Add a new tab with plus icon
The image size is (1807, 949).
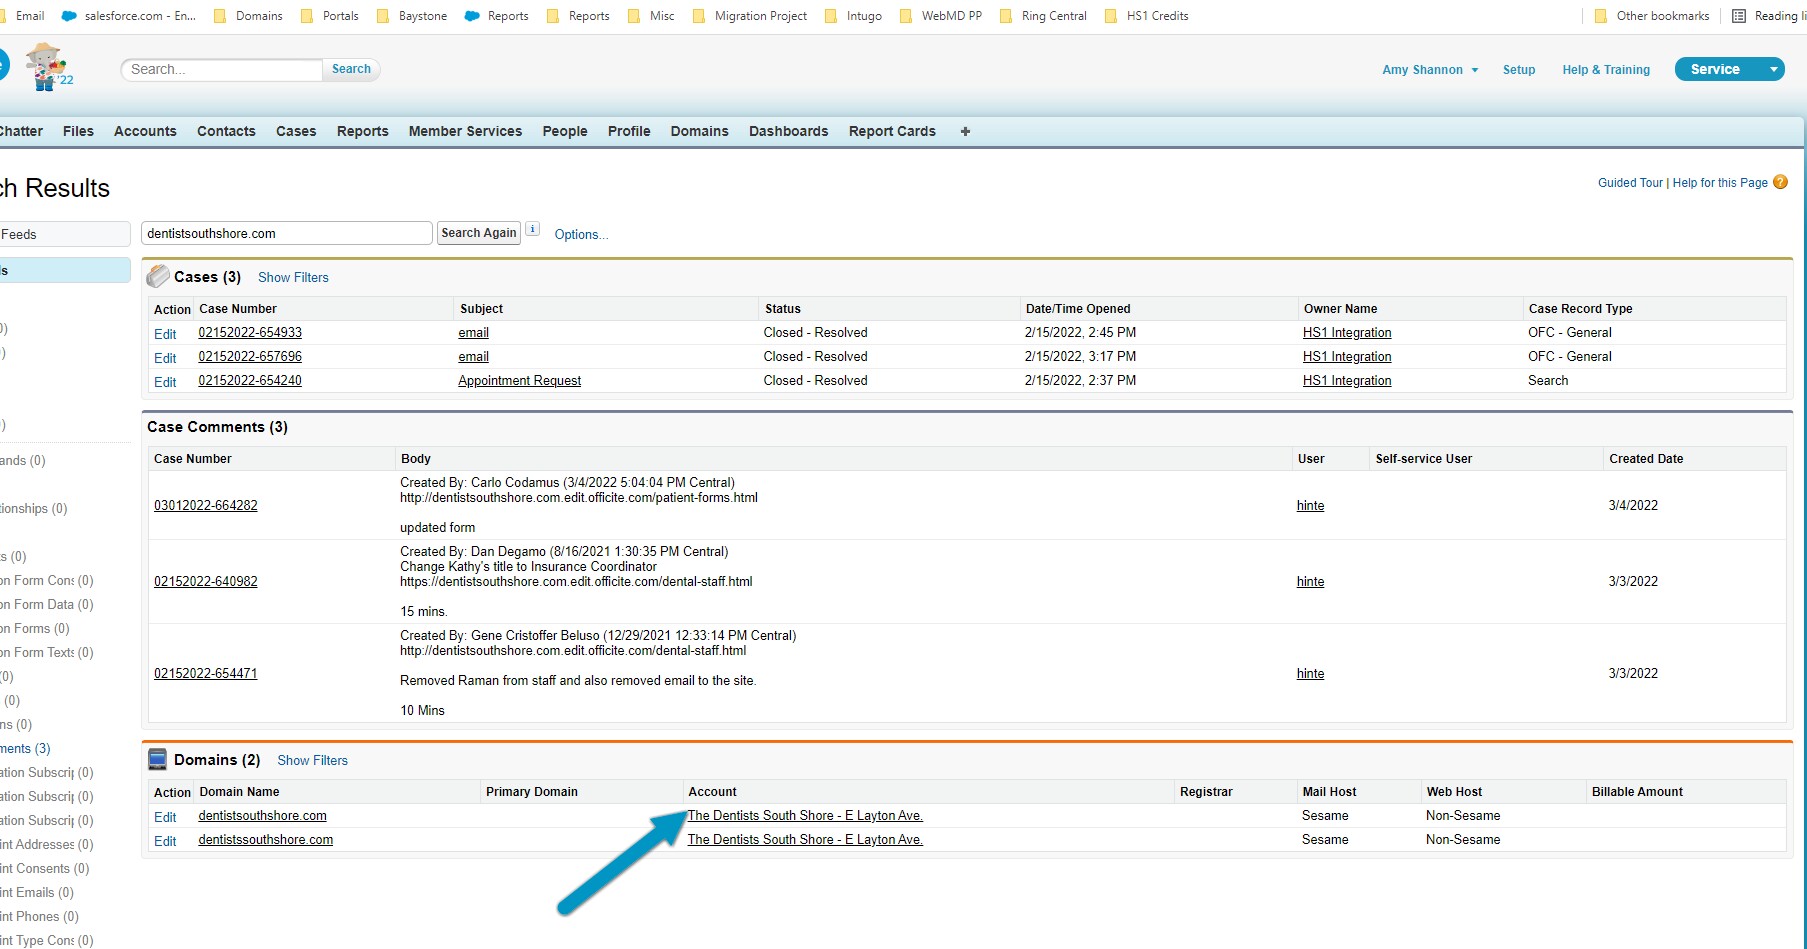[x=965, y=131]
